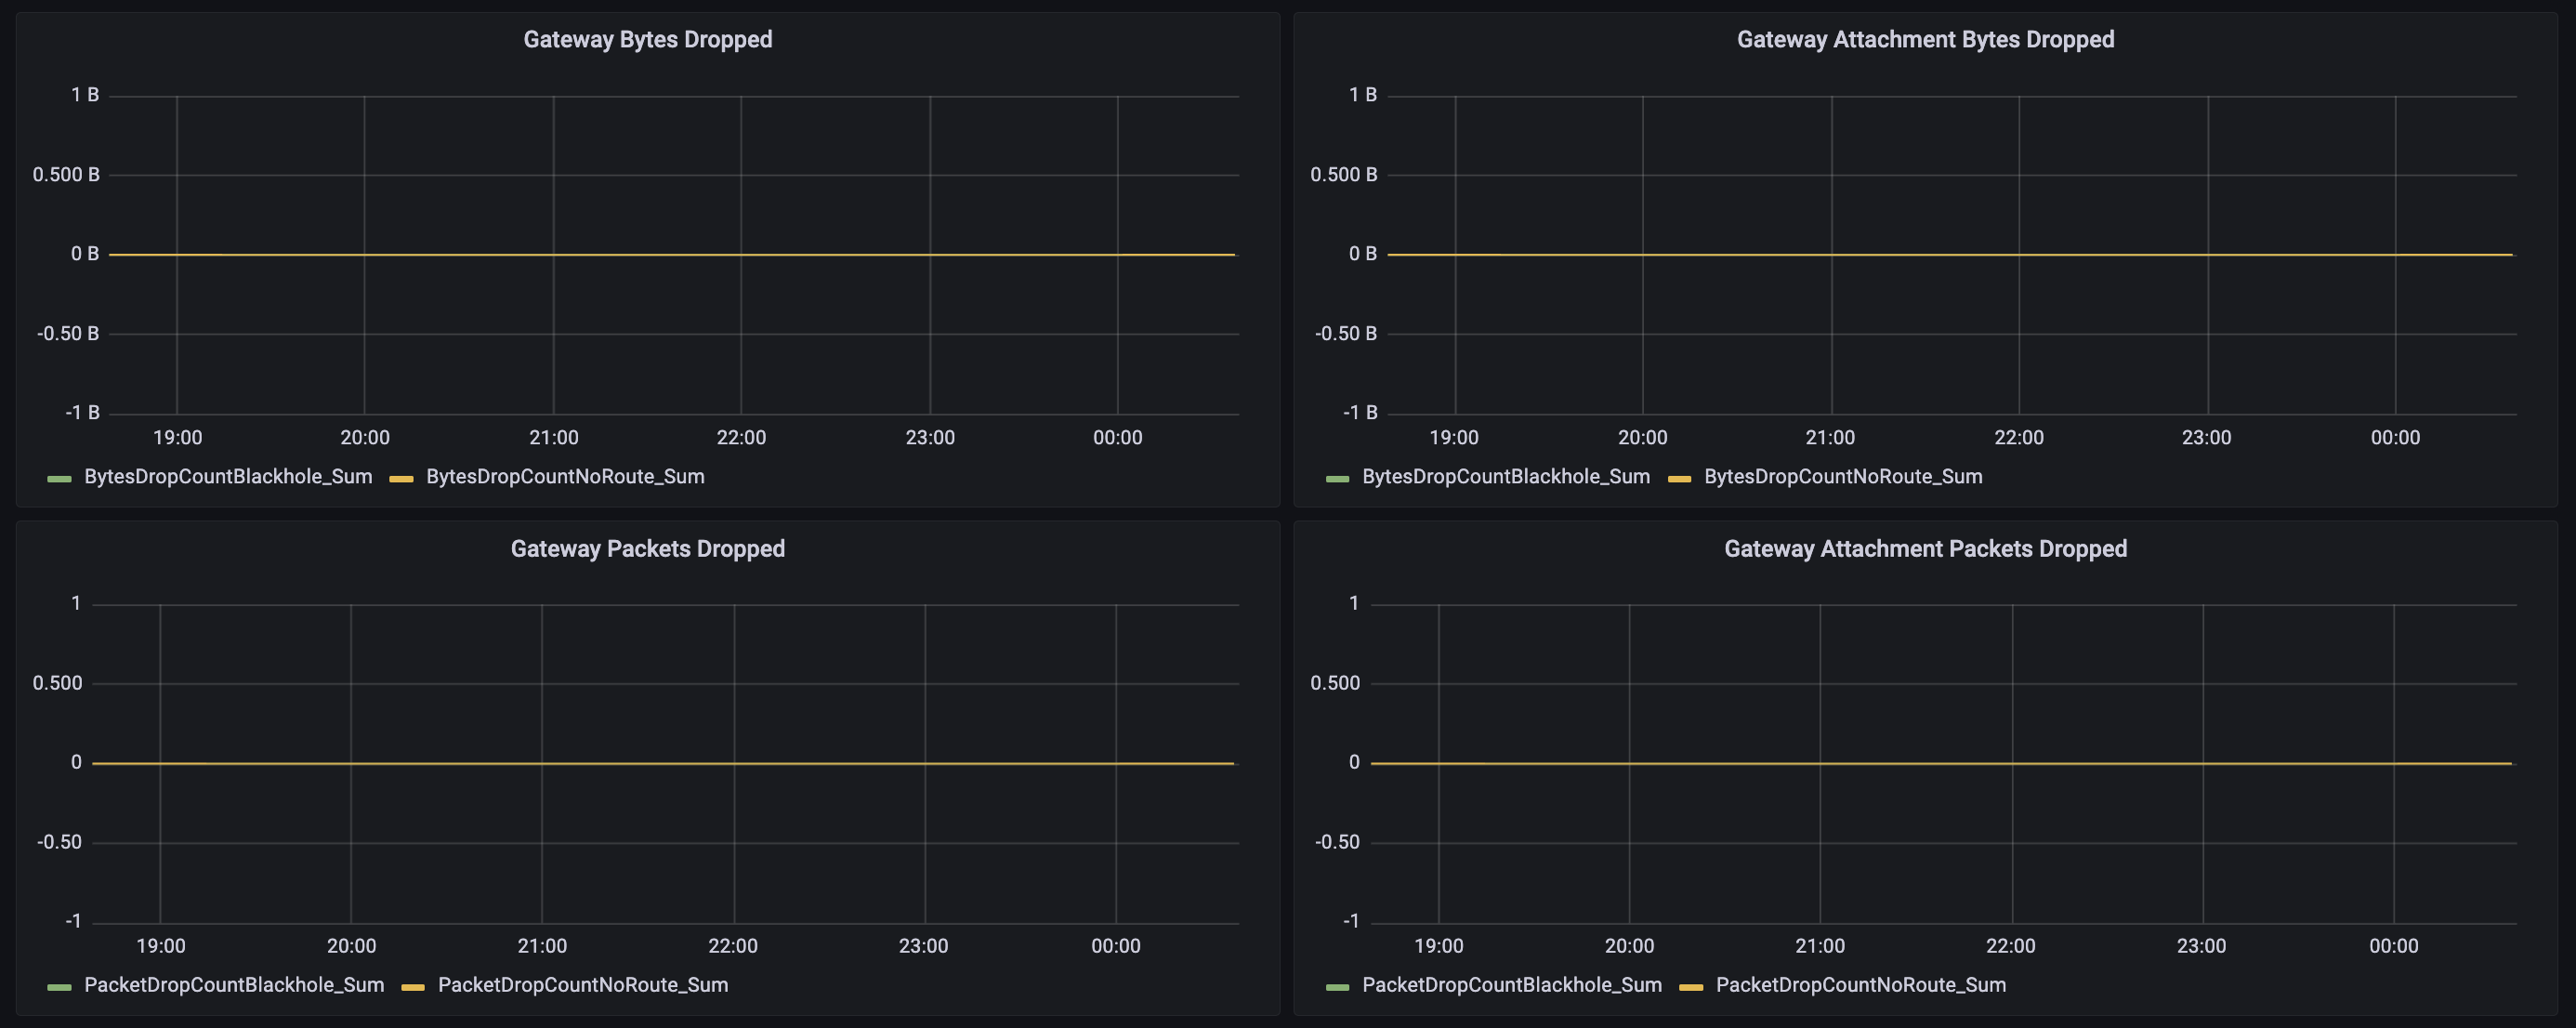Toggle PacketDropCountBlackhole_Sum in Gateway Packets Dropped
2576x1028 pixels.
(x=234, y=985)
